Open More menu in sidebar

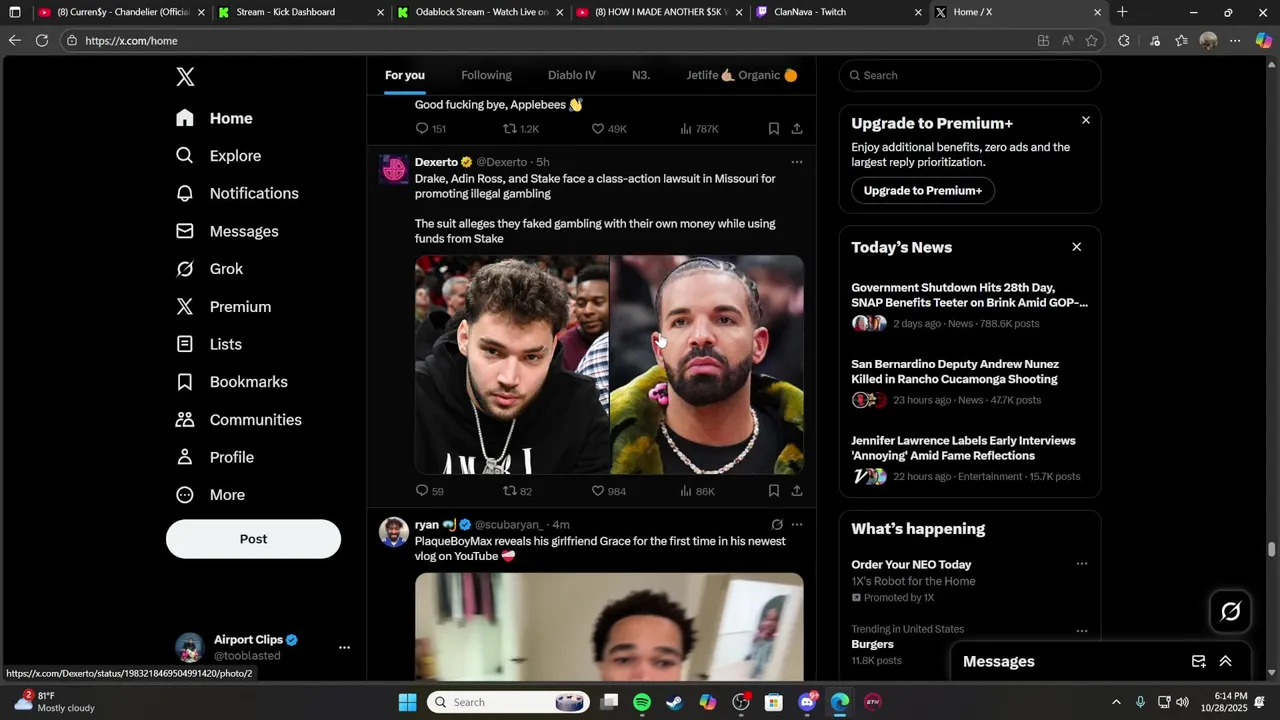[210, 495]
